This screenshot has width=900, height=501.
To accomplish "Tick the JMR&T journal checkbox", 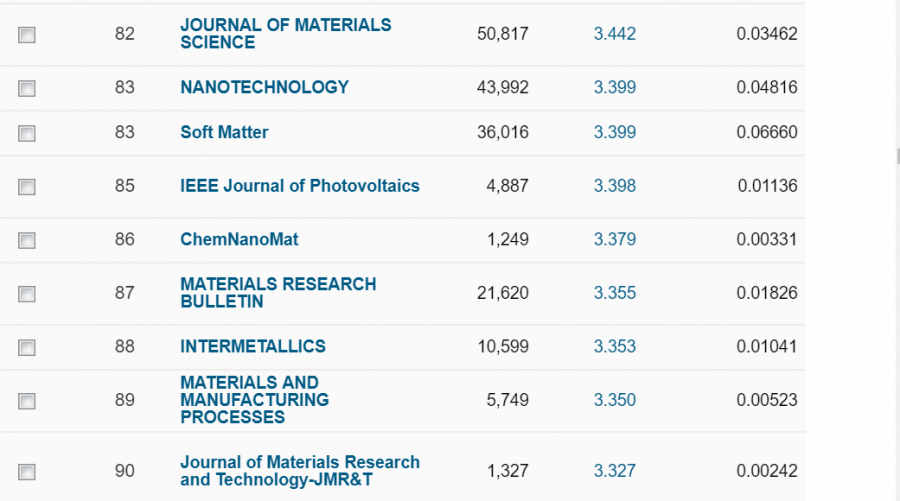I will 27,472.
